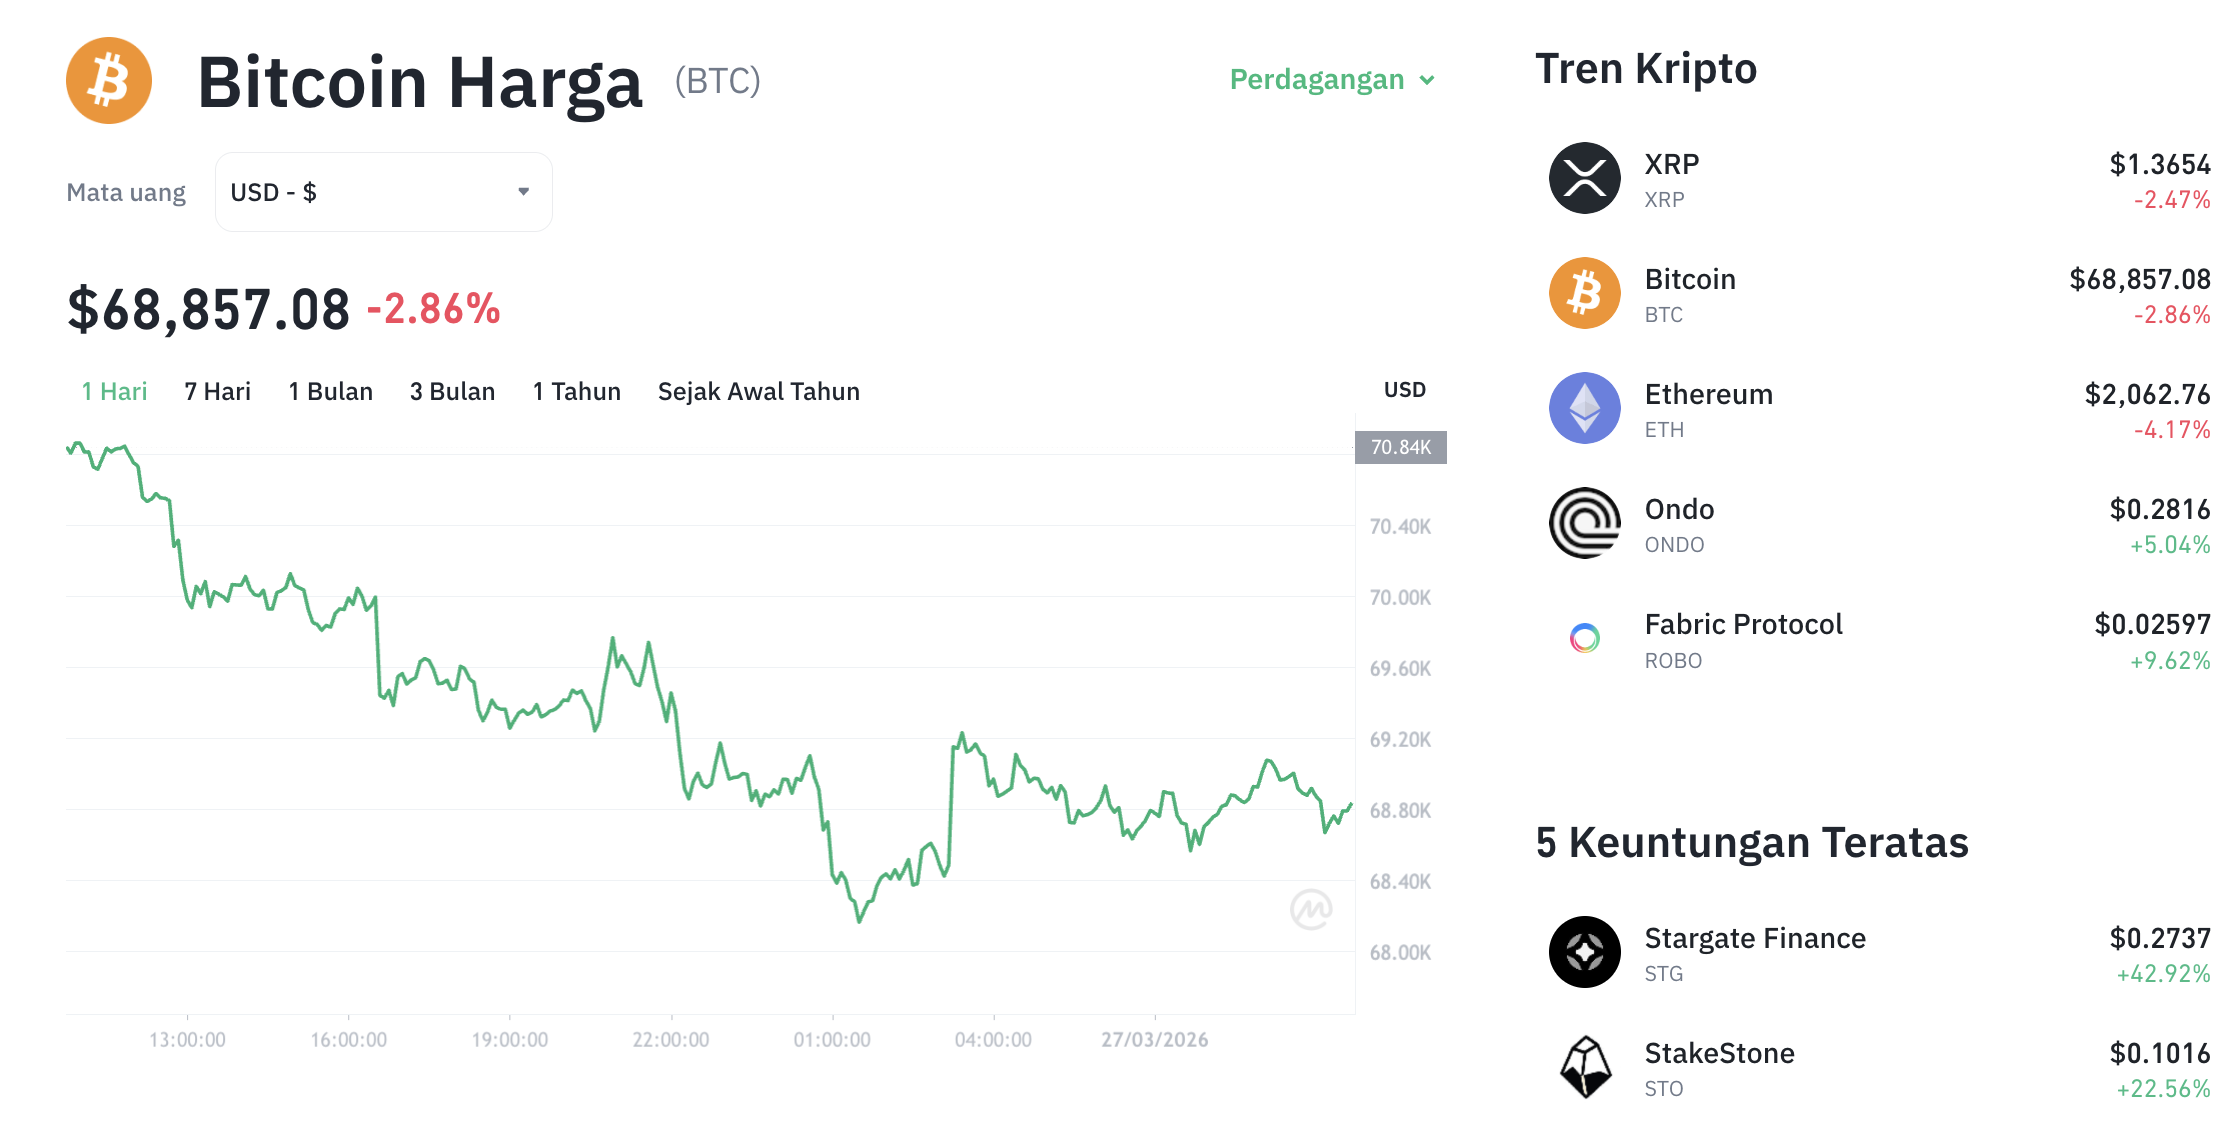Viewport: 2234px width, 1124px height.
Task: Switch chart to 1 Tahun range
Action: [576, 391]
